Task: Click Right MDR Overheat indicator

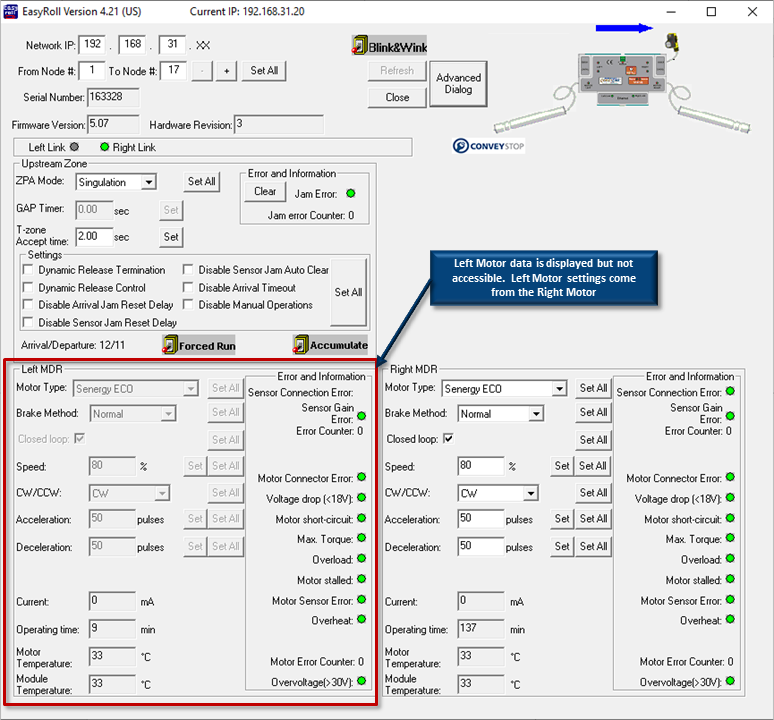Action: pos(731,619)
